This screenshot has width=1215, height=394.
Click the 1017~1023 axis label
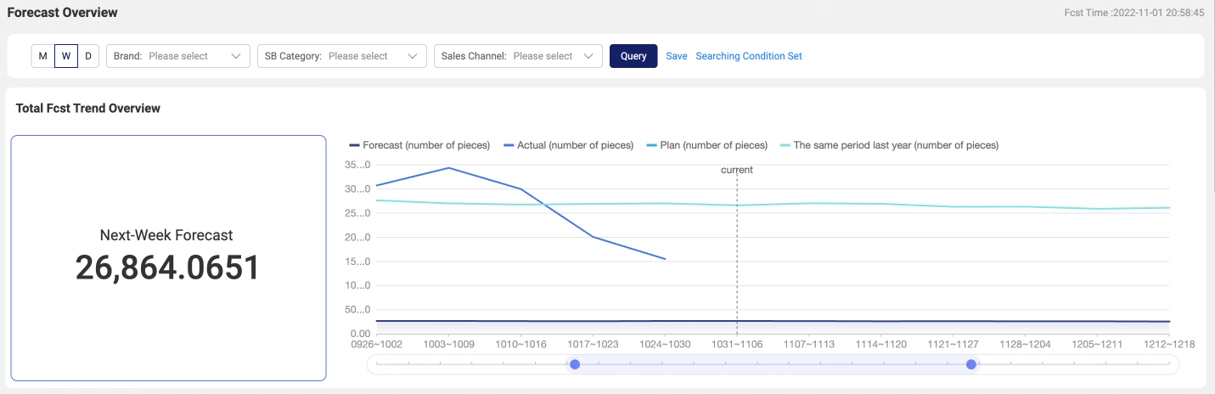(x=592, y=344)
